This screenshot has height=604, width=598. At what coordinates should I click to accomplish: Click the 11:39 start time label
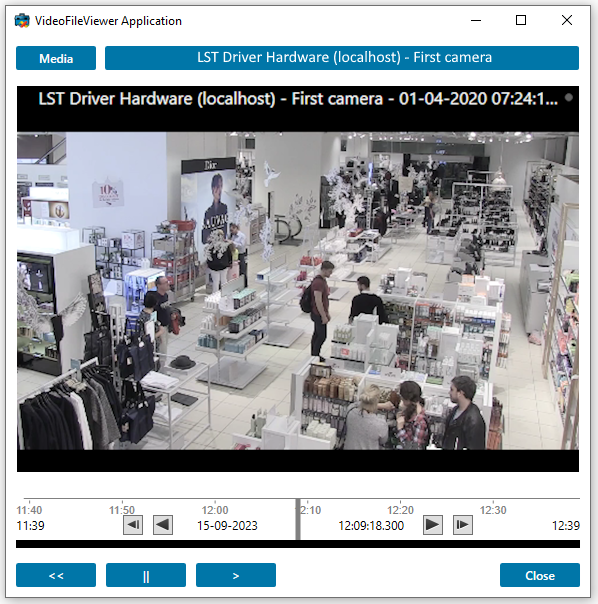30,526
